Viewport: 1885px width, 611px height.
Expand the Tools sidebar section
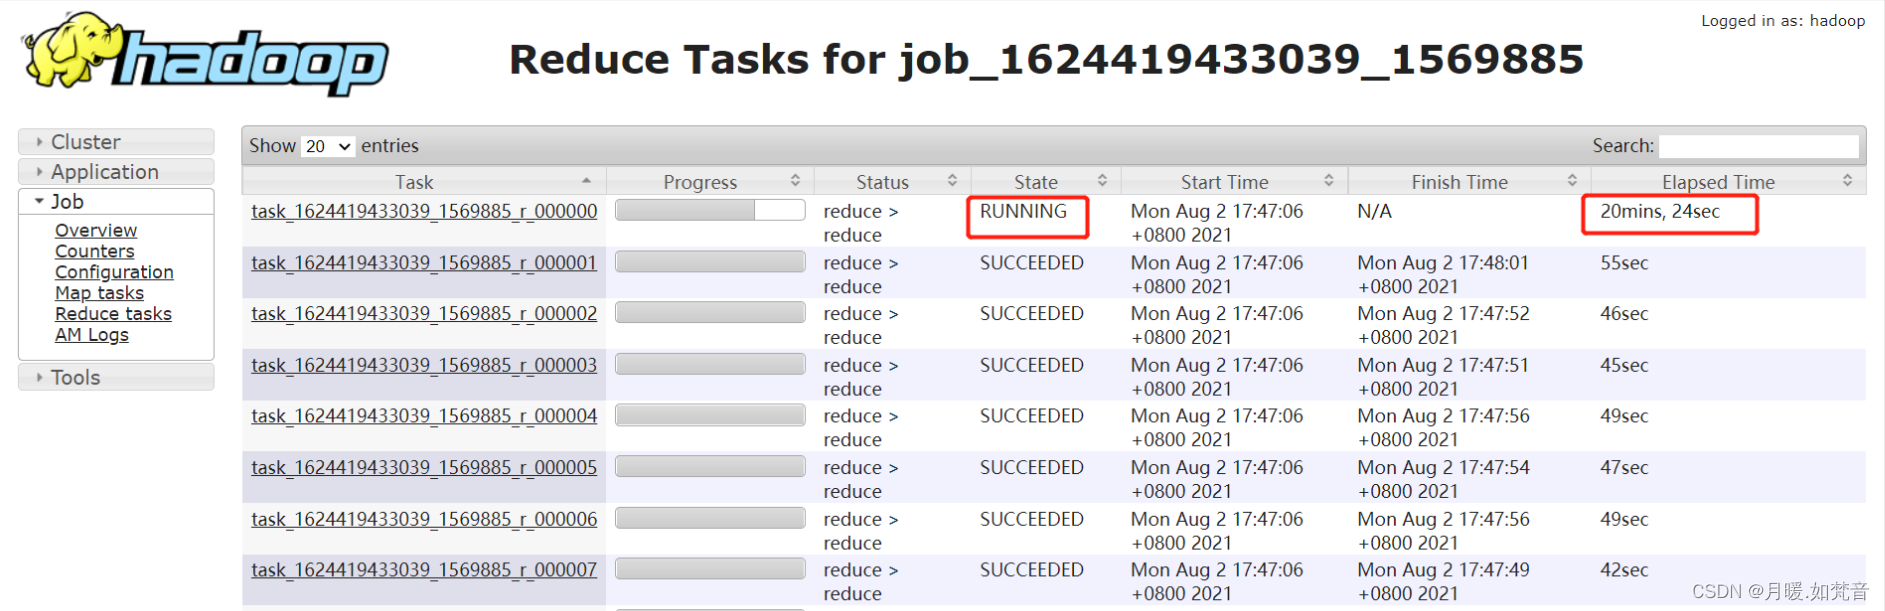[x=116, y=377]
